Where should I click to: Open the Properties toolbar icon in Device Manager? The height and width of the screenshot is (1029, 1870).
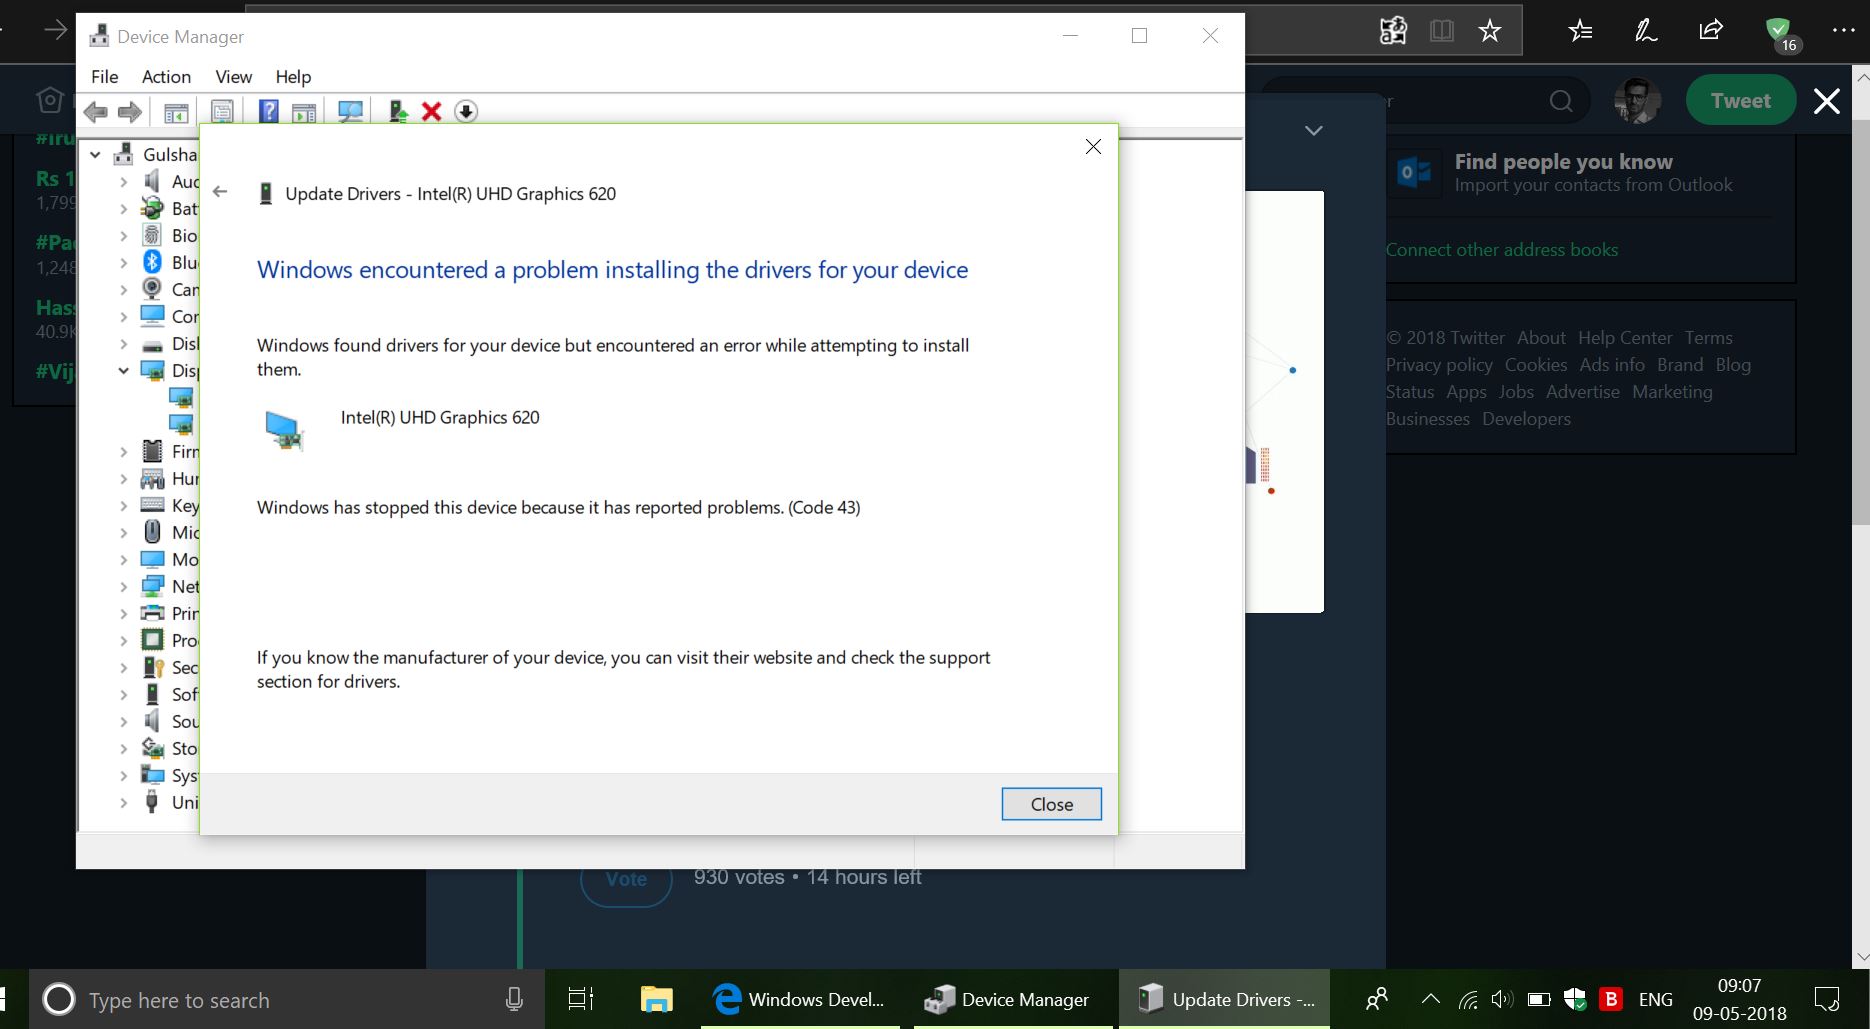tap(222, 112)
